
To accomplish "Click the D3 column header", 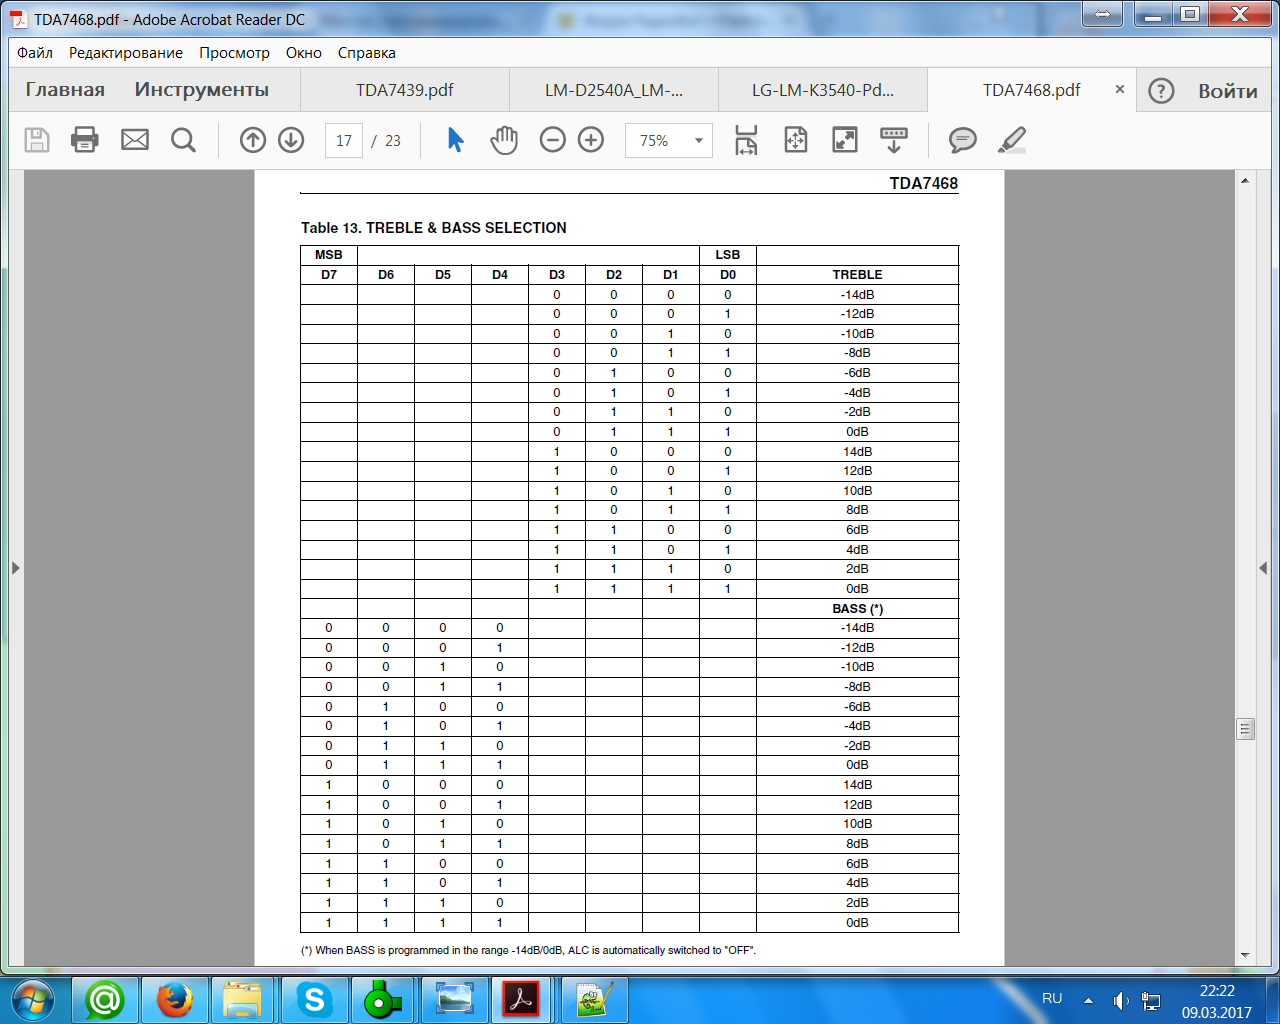I will [557, 275].
